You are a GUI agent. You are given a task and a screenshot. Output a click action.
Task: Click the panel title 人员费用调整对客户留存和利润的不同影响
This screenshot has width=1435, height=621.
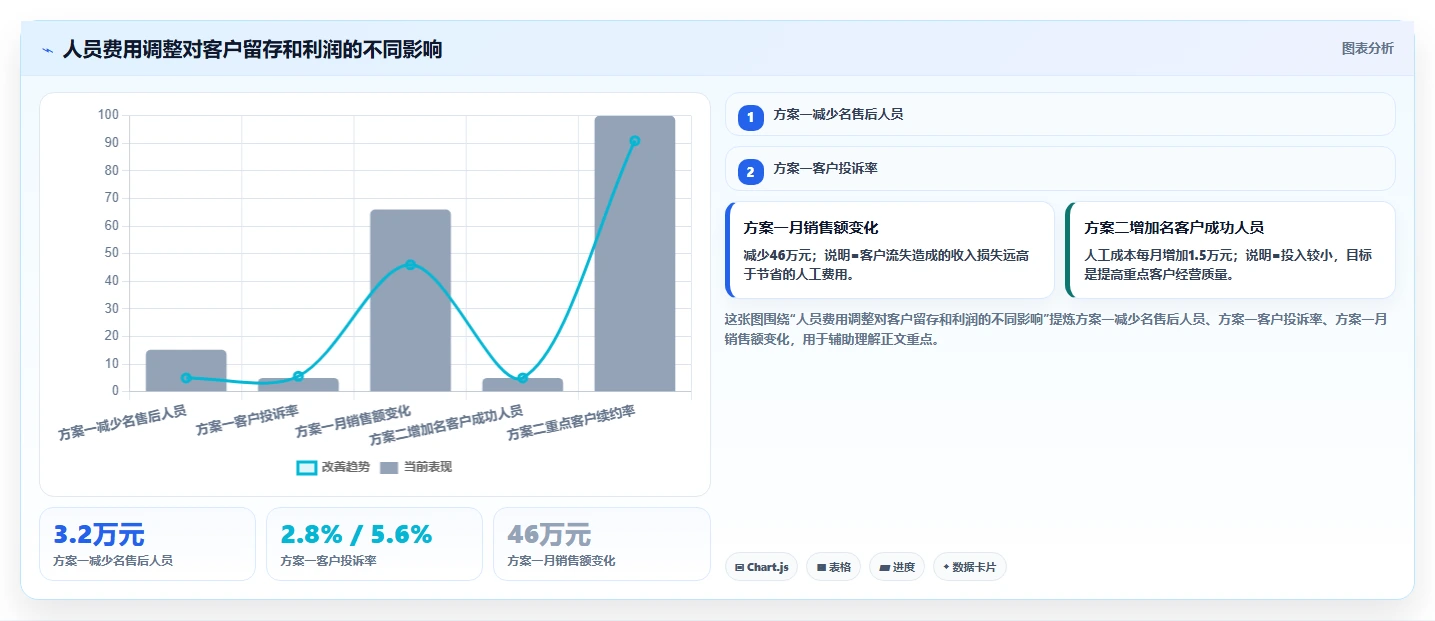[252, 49]
